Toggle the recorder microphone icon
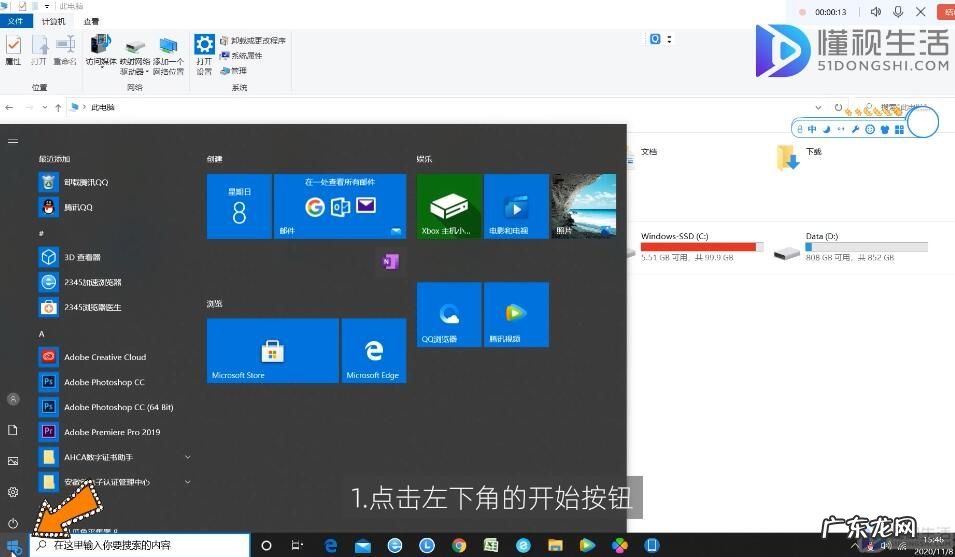 pos(898,12)
